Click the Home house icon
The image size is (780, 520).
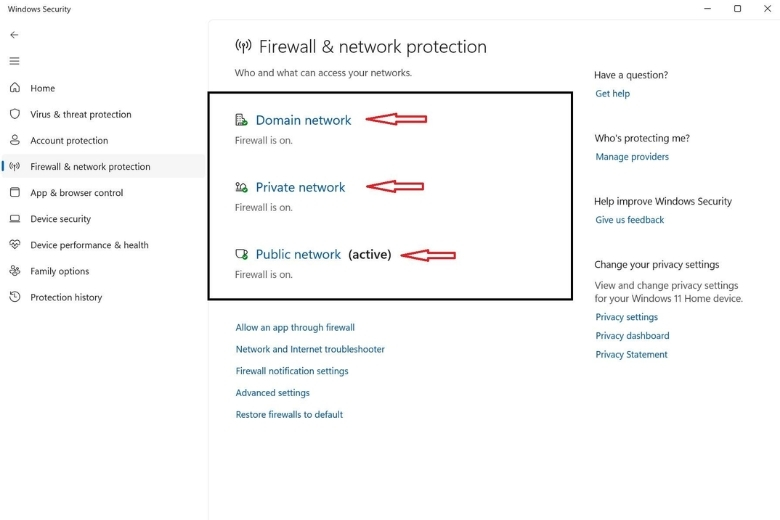[x=15, y=88]
